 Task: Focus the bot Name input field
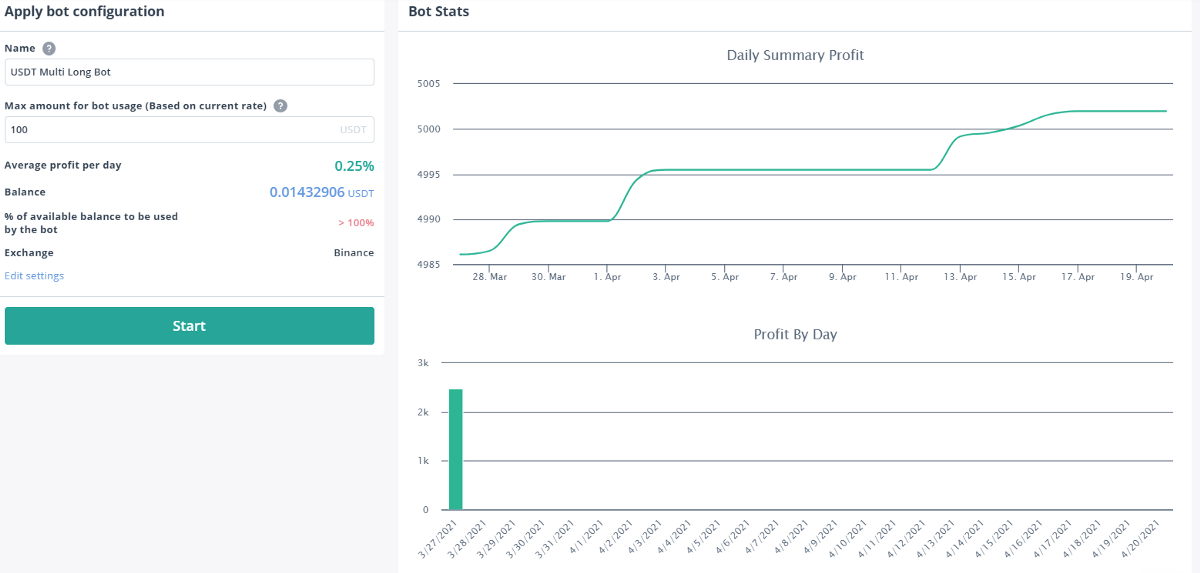coord(189,72)
